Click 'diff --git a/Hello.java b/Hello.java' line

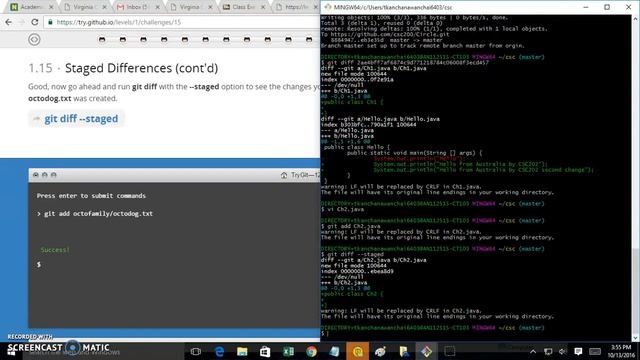[380, 119]
